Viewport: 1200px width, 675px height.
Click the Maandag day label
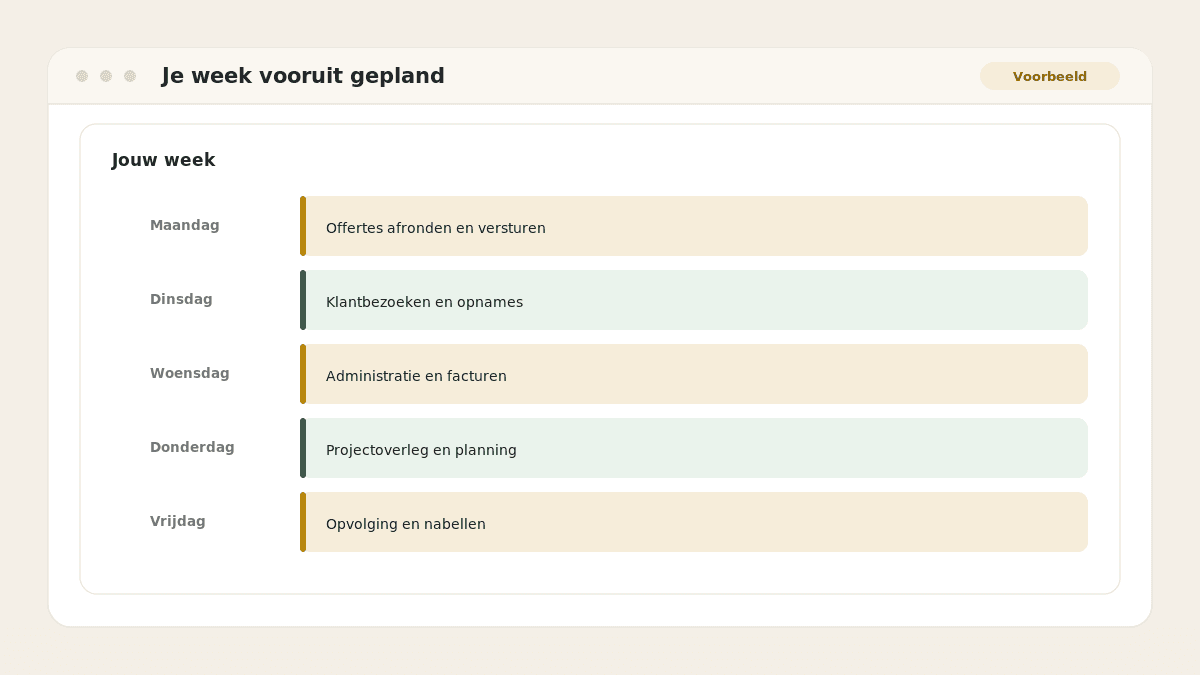[185, 225]
